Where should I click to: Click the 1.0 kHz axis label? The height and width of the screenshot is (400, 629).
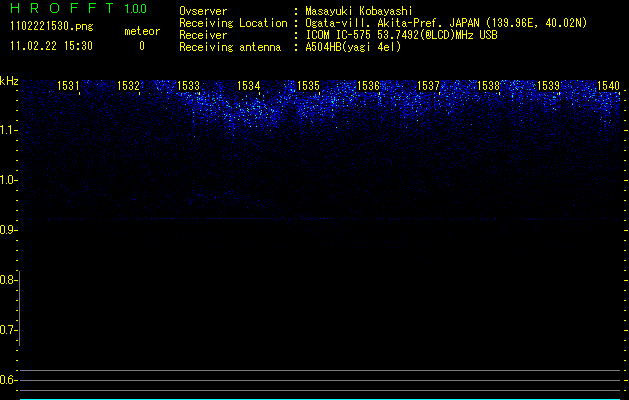7,180
